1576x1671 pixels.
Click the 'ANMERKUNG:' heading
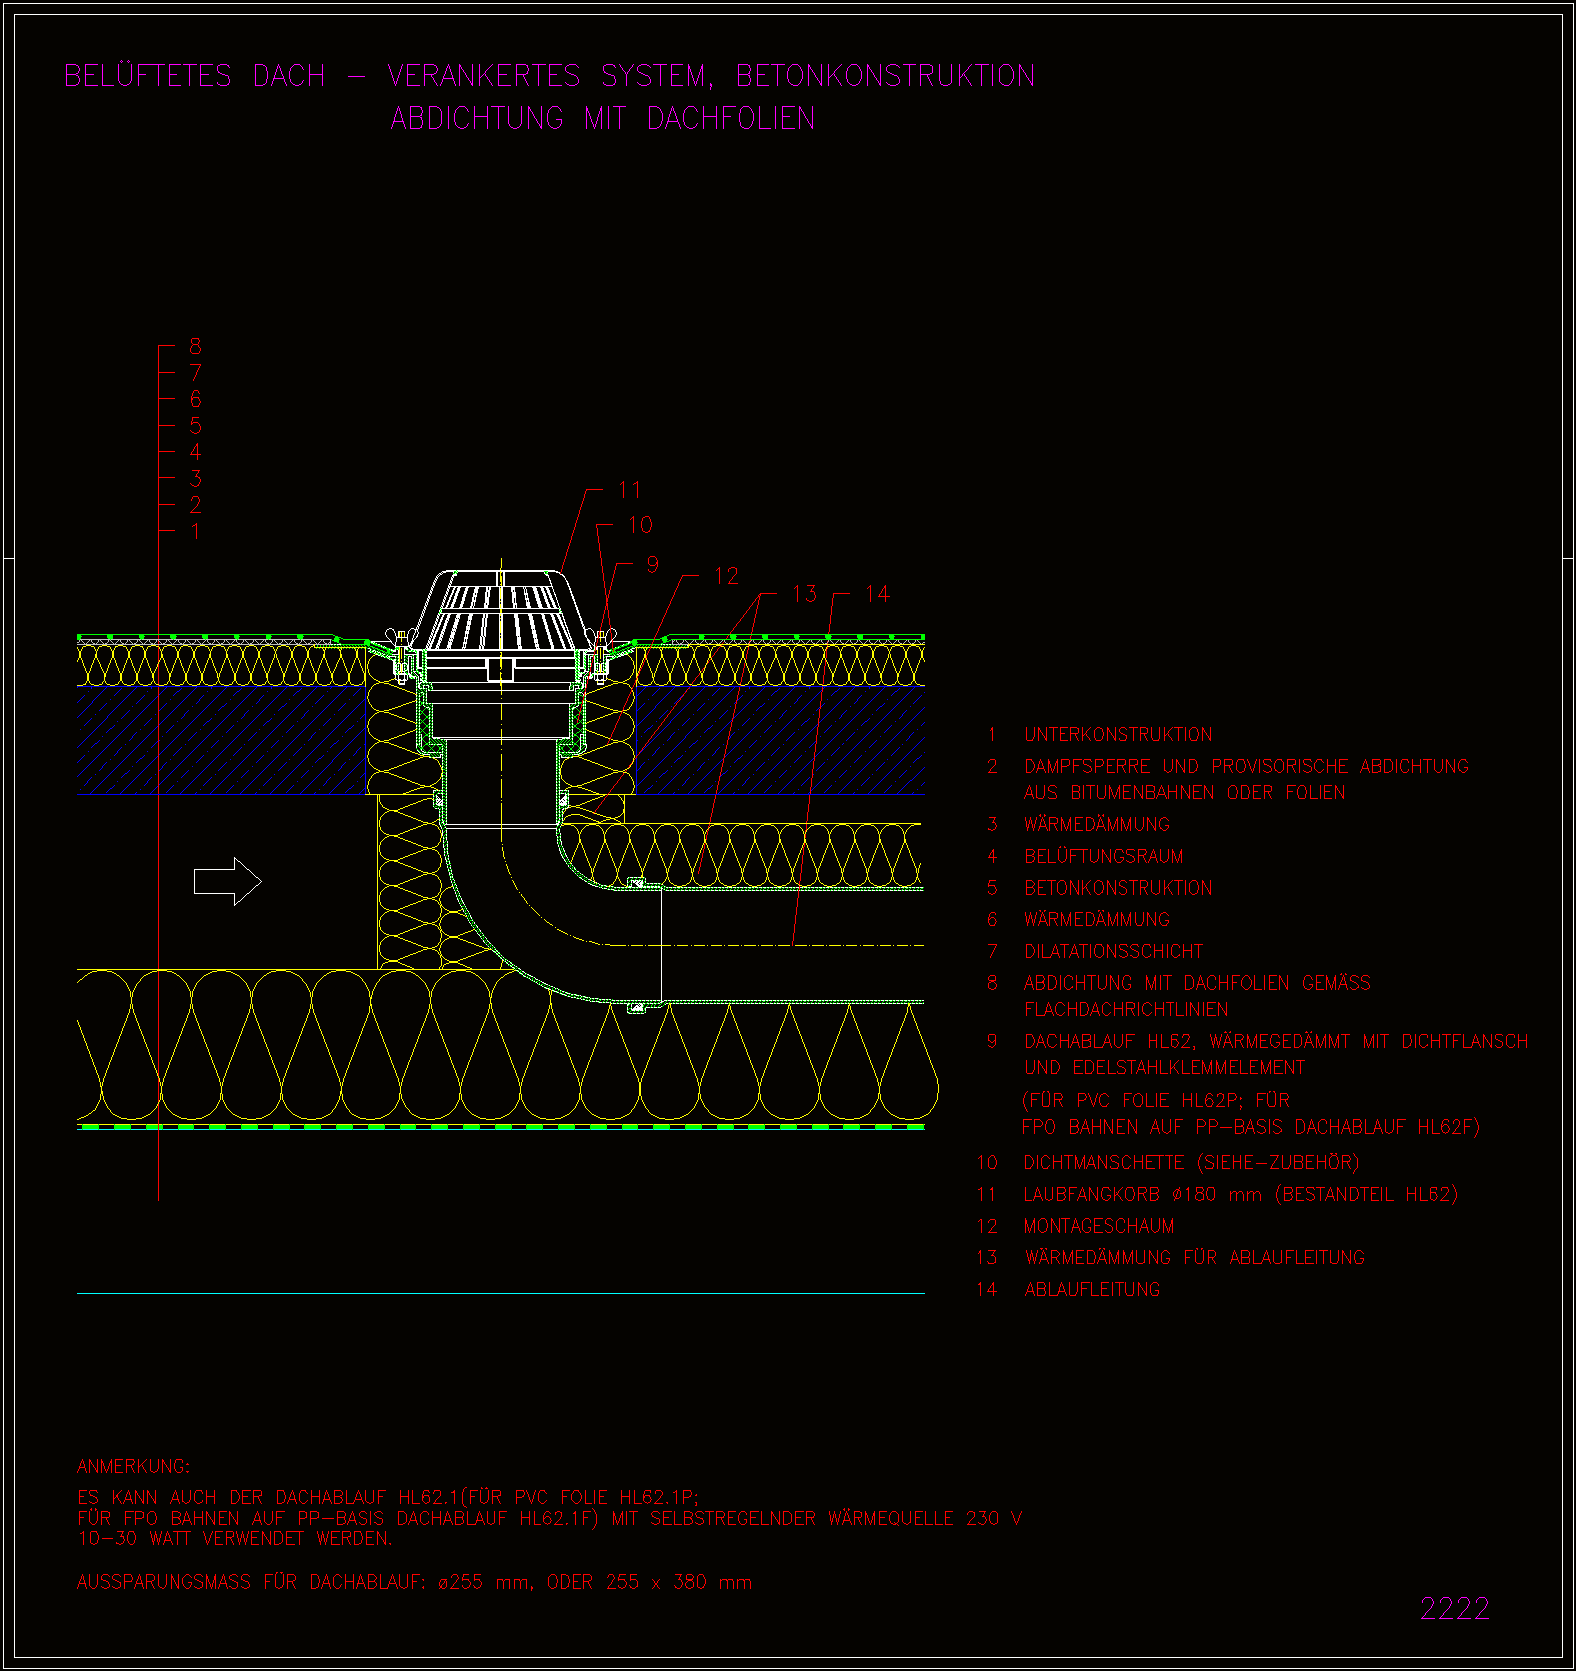133,1467
